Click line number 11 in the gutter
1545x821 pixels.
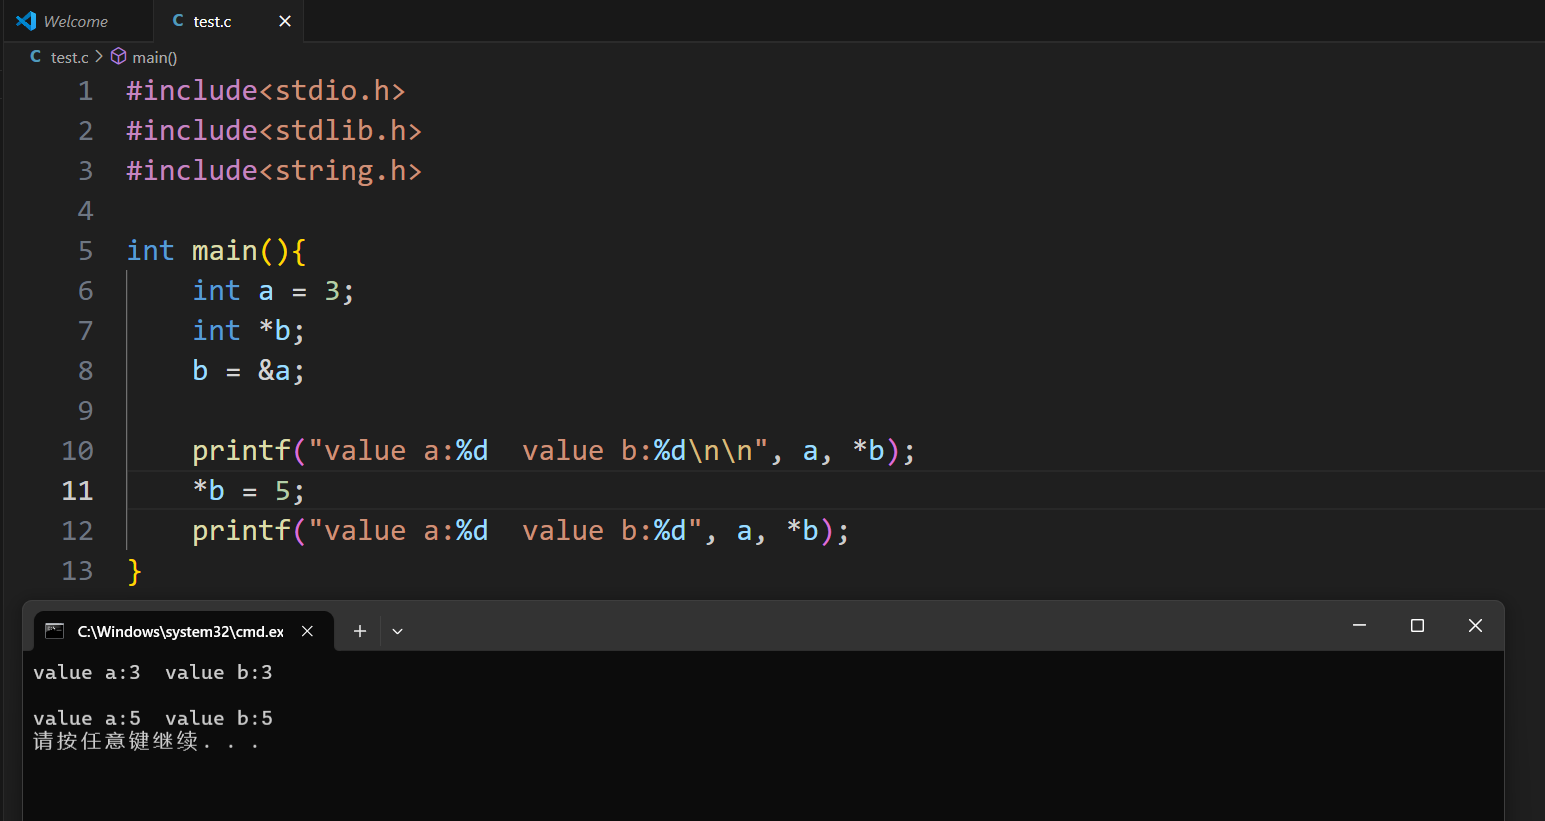77,491
